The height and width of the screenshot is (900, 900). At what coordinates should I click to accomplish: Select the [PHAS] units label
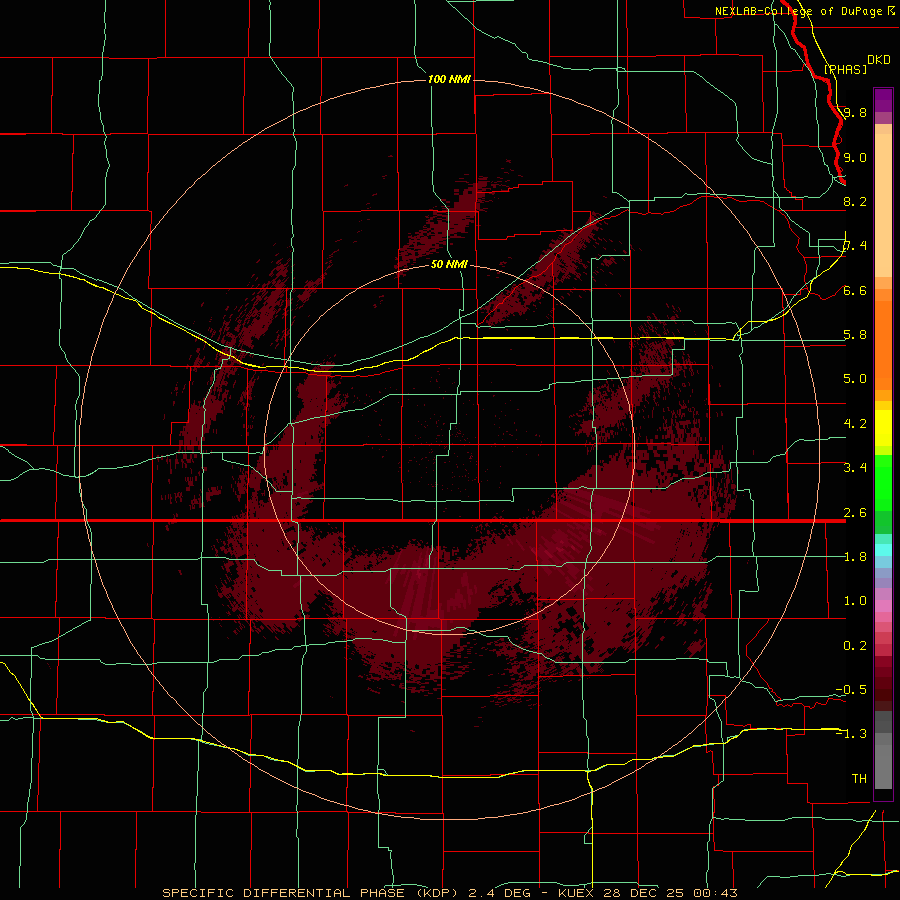click(845, 69)
